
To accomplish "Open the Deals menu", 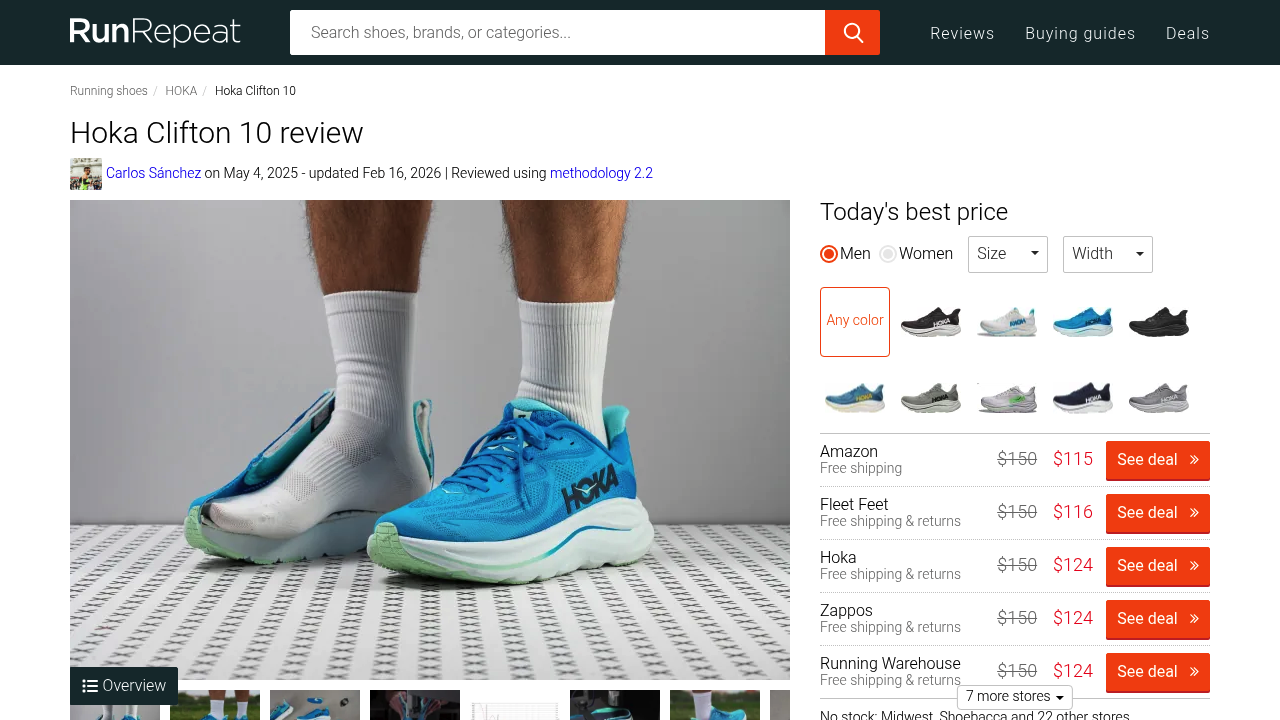I will coord(1188,33).
